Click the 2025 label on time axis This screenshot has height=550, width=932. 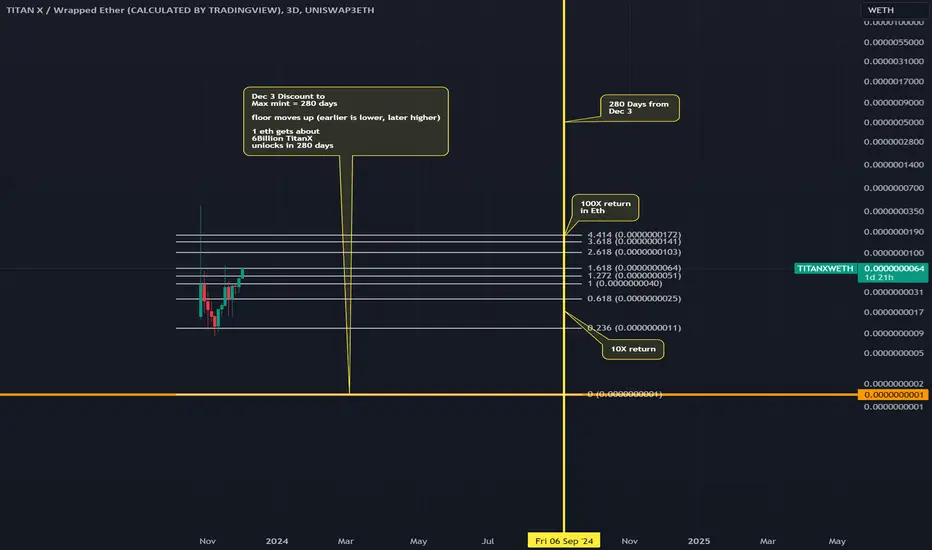699,541
